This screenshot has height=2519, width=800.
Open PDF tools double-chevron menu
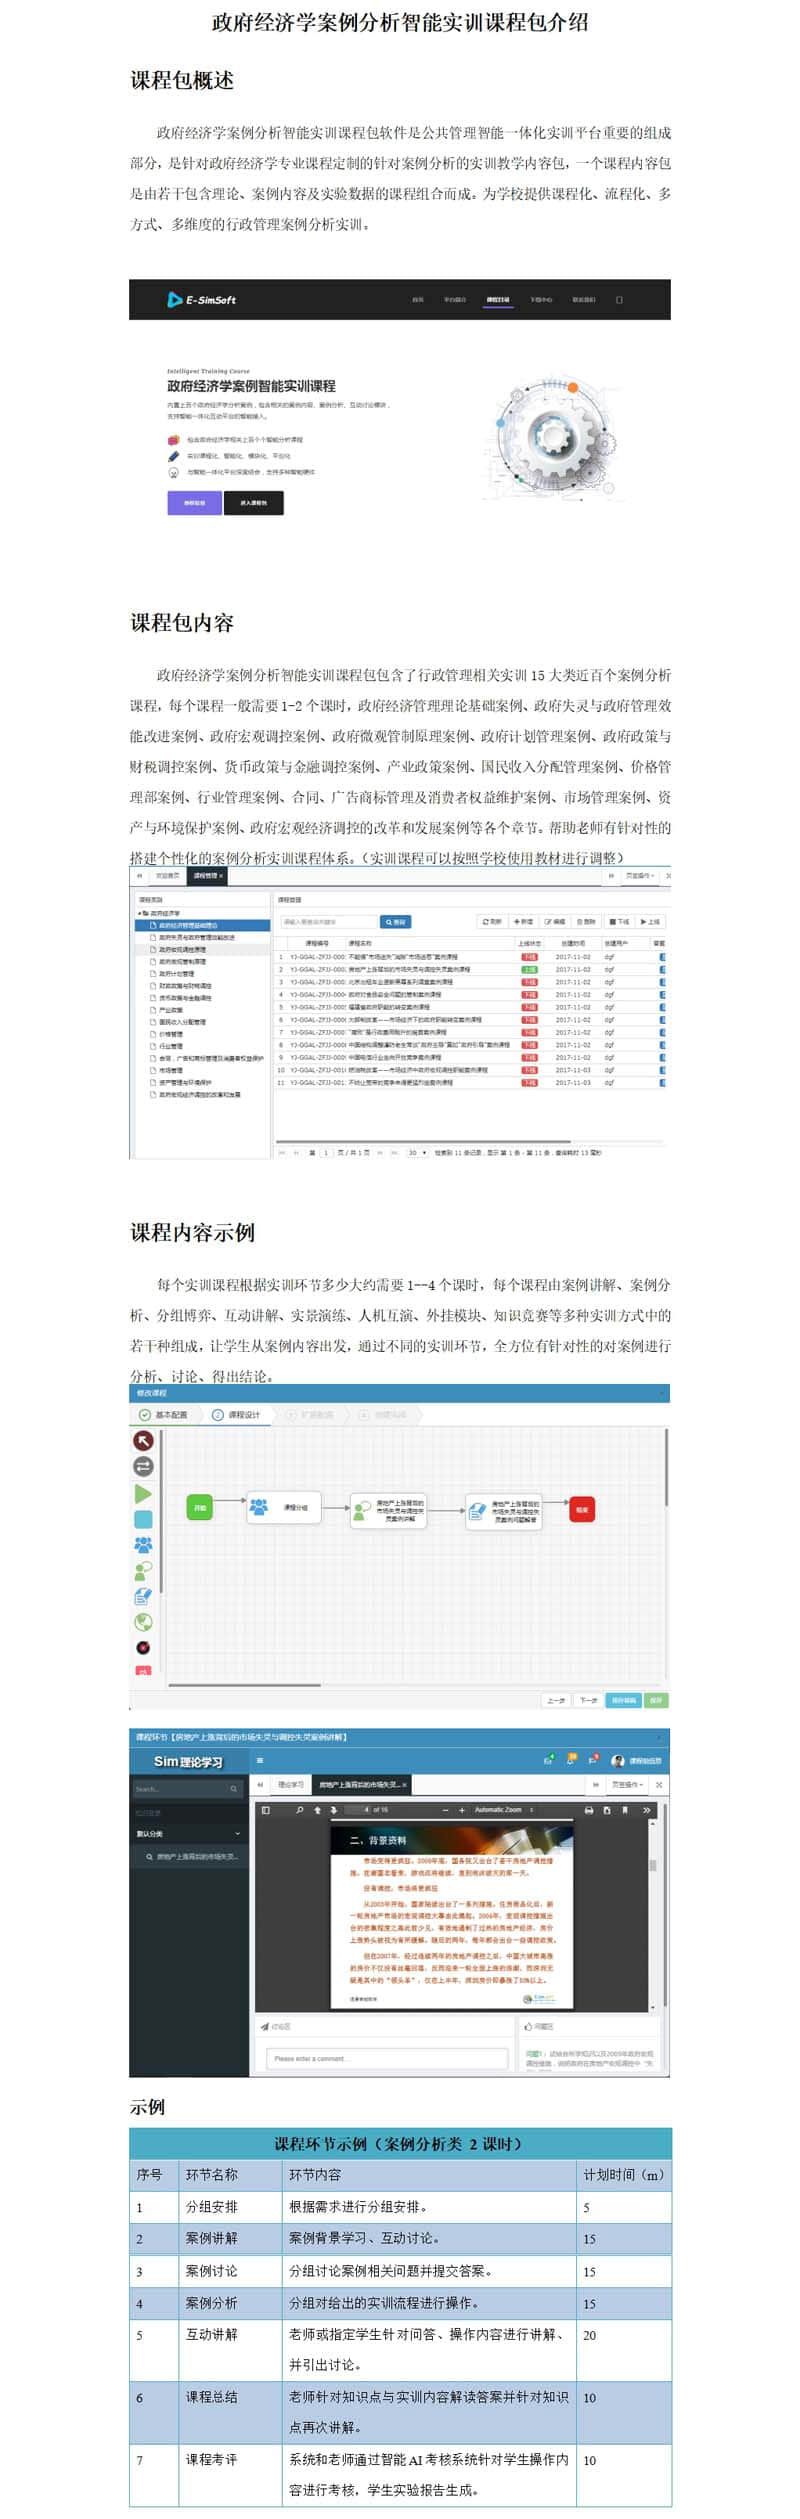point(646,1810)
